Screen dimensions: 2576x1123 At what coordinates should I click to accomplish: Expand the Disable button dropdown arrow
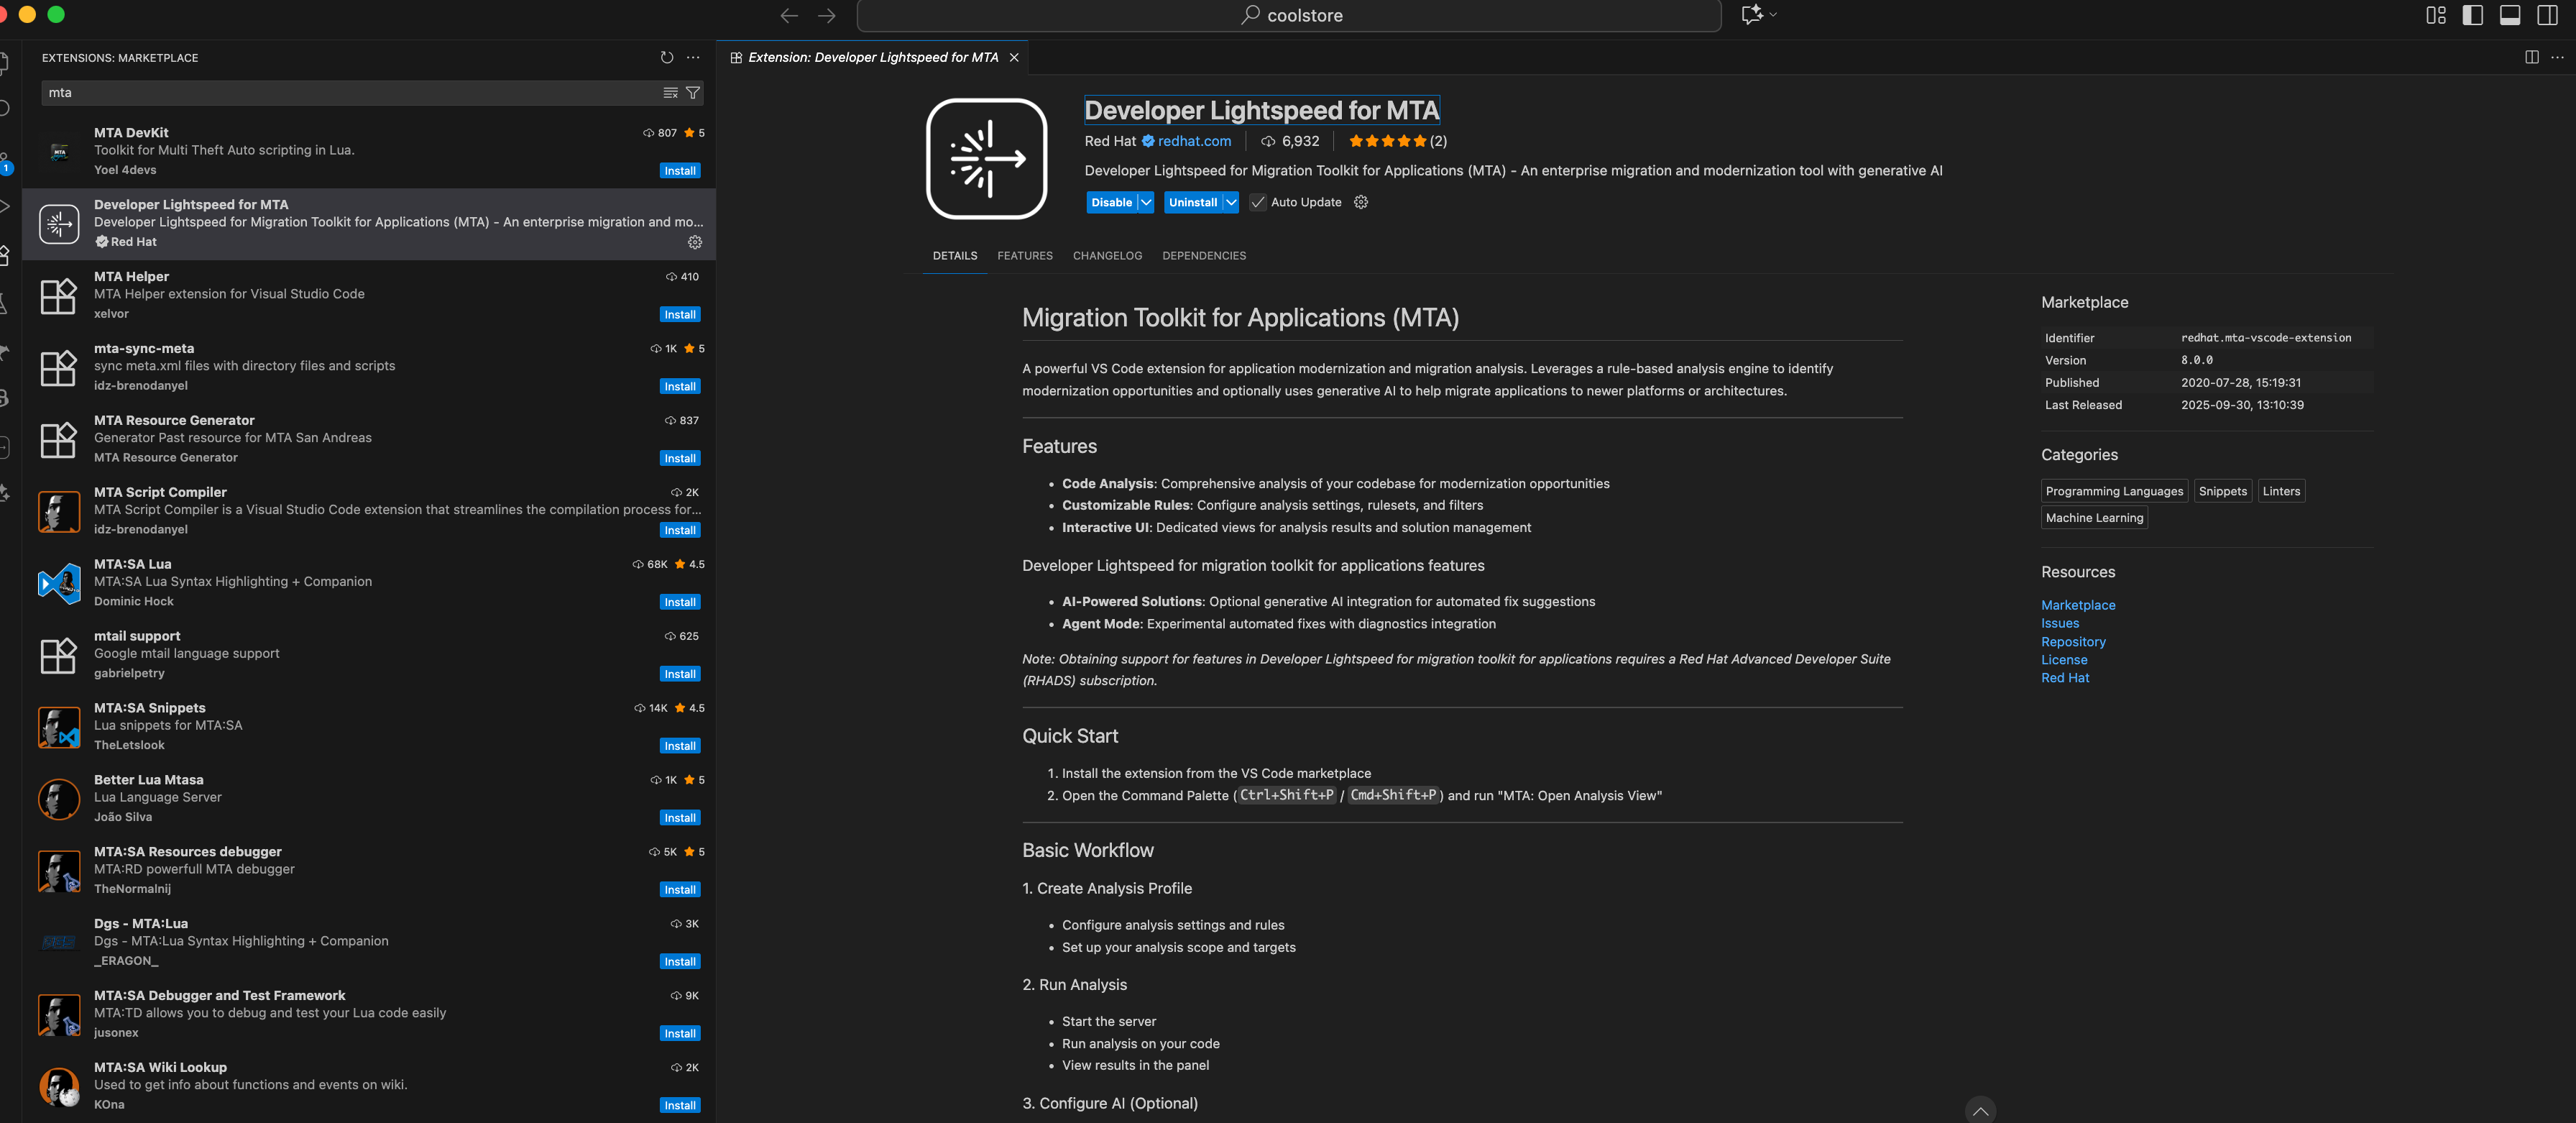click(1146, 202)
